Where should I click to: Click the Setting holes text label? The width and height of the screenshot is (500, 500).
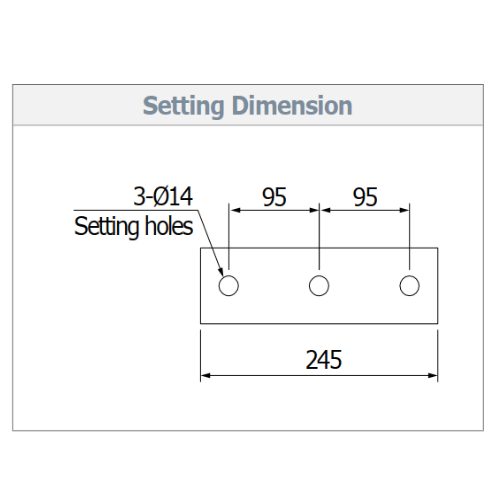click(x=133, y=227)
